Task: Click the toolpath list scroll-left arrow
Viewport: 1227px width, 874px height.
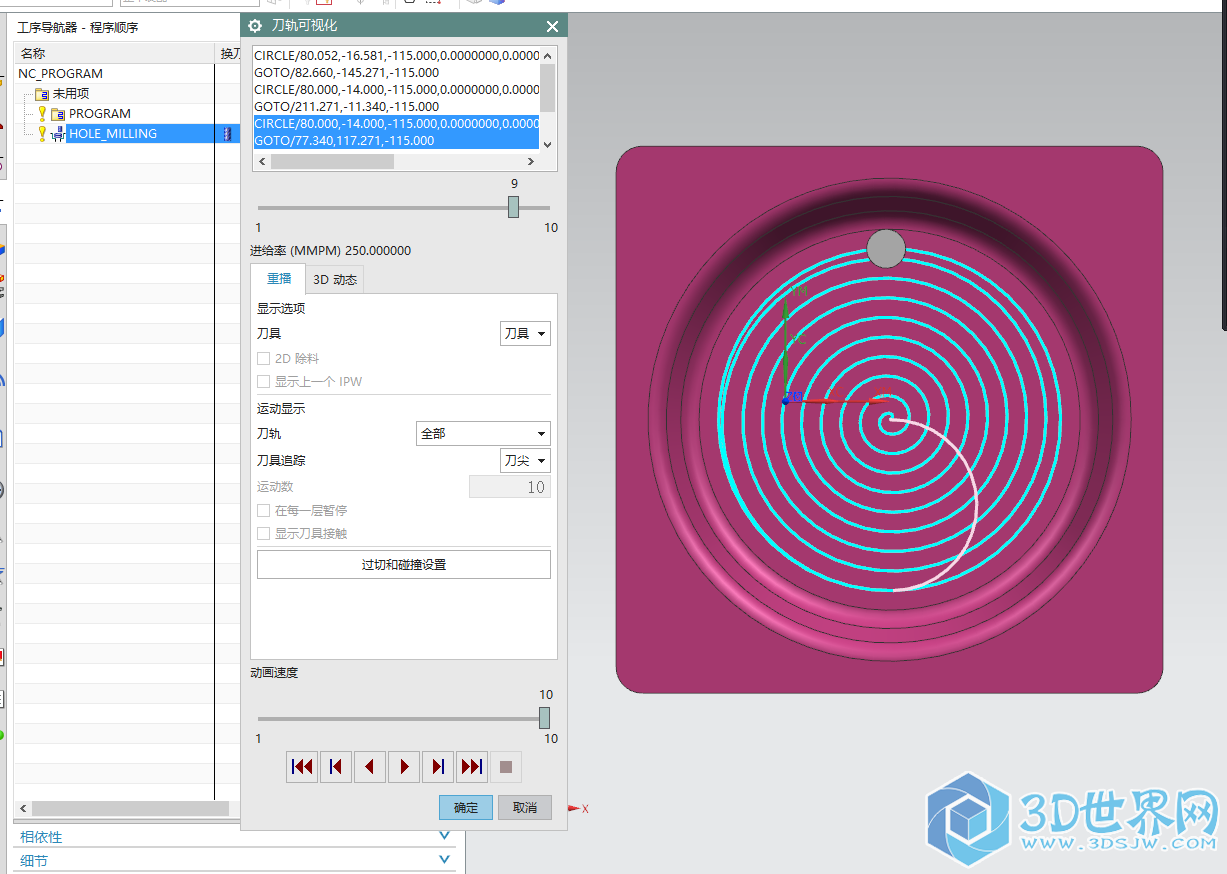Action: 261,161
